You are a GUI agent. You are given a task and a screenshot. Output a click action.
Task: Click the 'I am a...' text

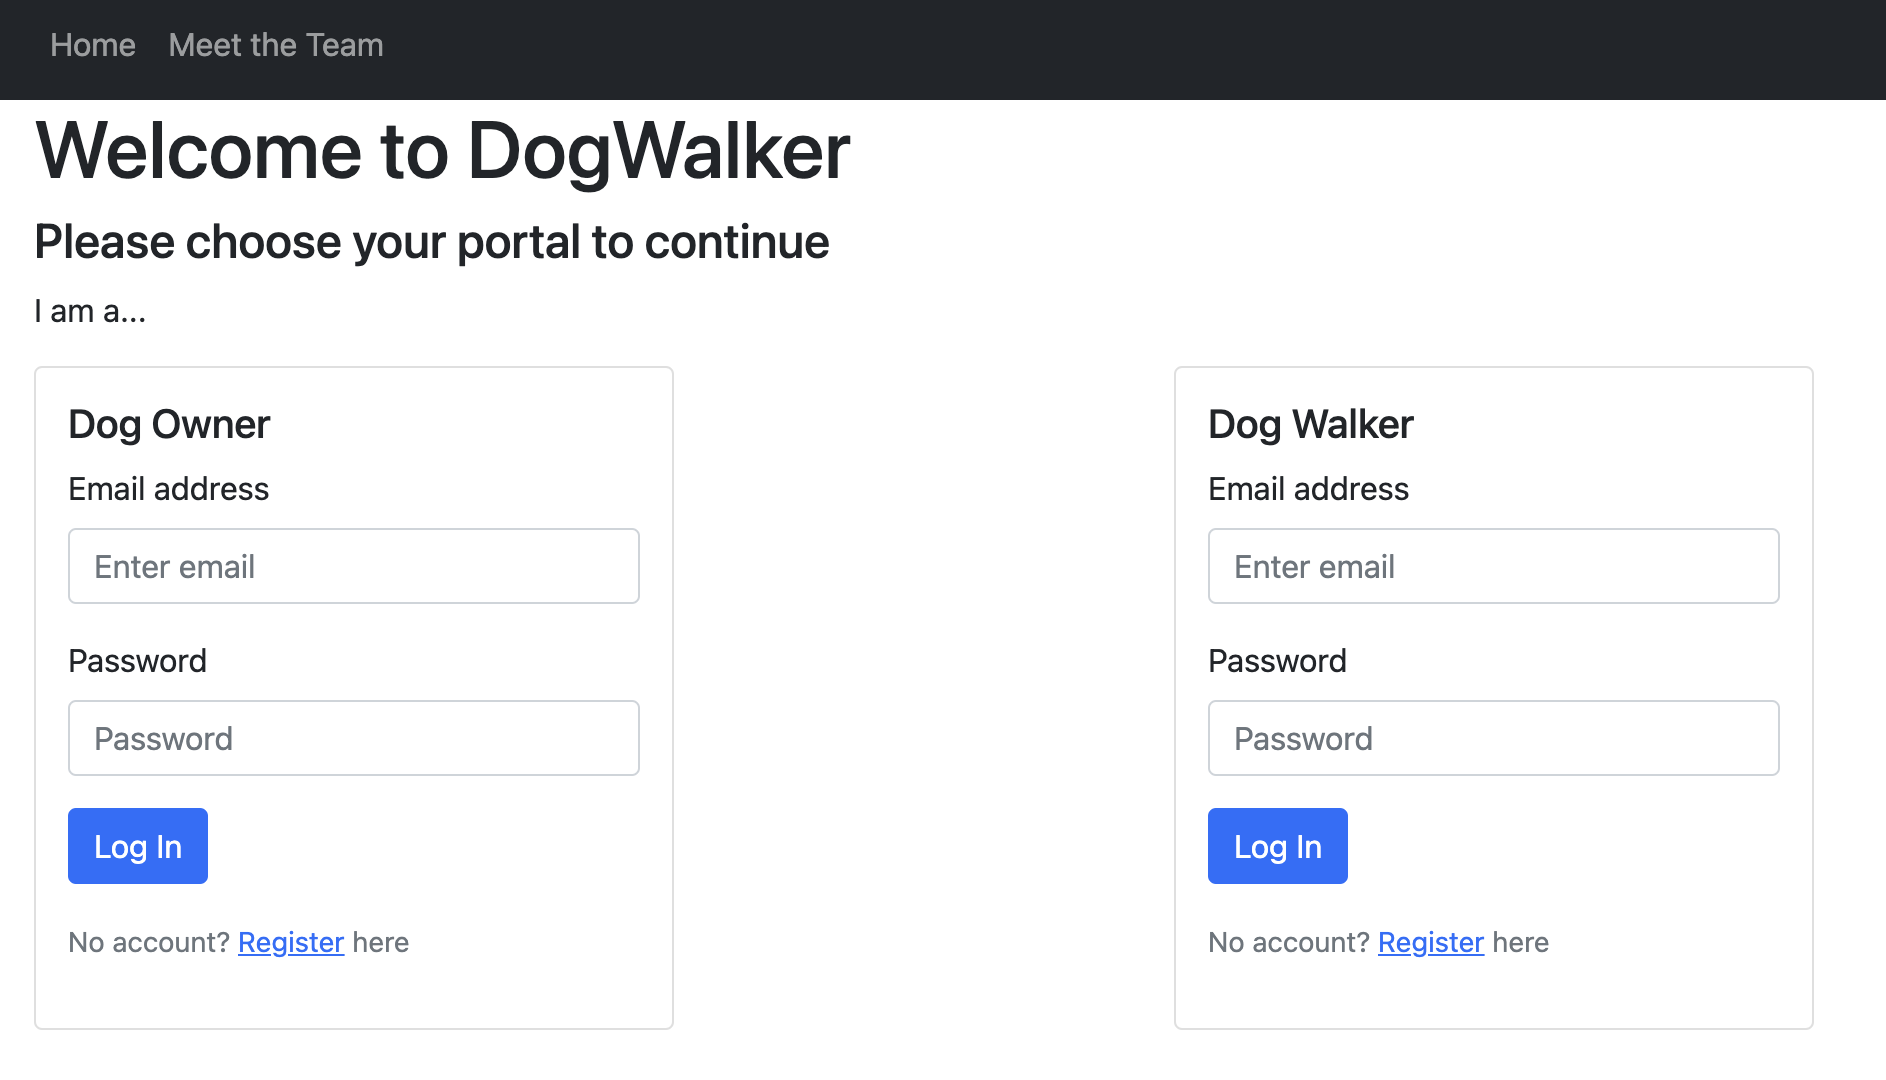[90, 311]
